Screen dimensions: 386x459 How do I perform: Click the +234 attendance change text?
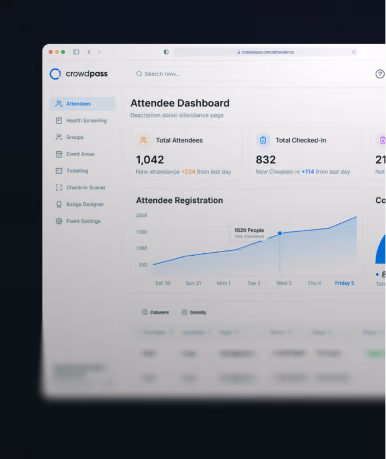[x=188, y=172]
